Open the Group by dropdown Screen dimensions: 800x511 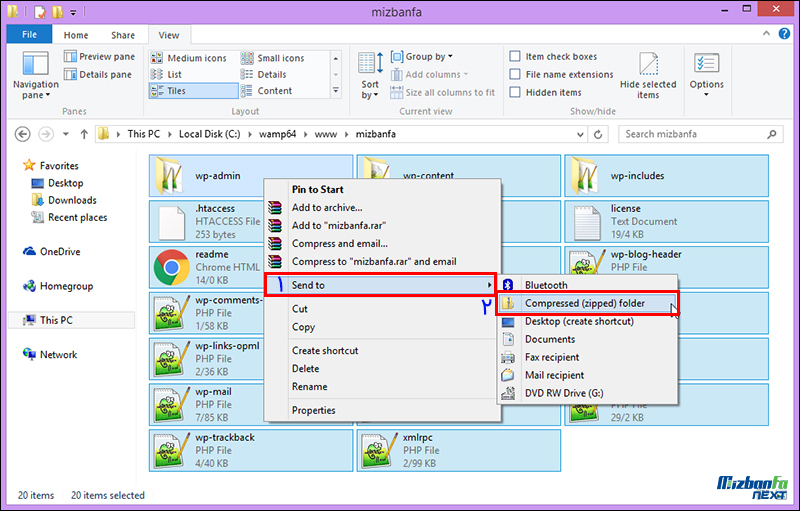[422, 57]
